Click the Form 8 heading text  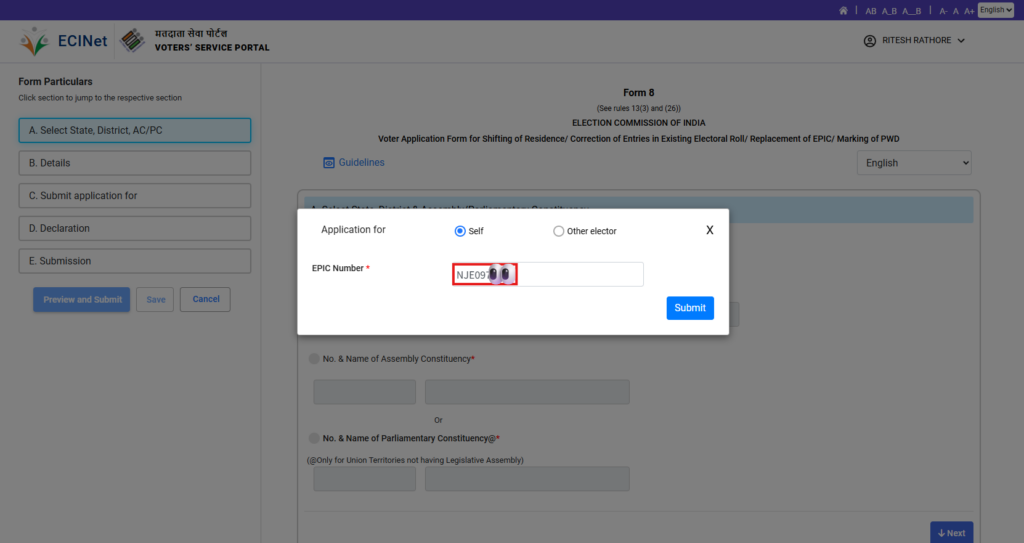point(639,93)
